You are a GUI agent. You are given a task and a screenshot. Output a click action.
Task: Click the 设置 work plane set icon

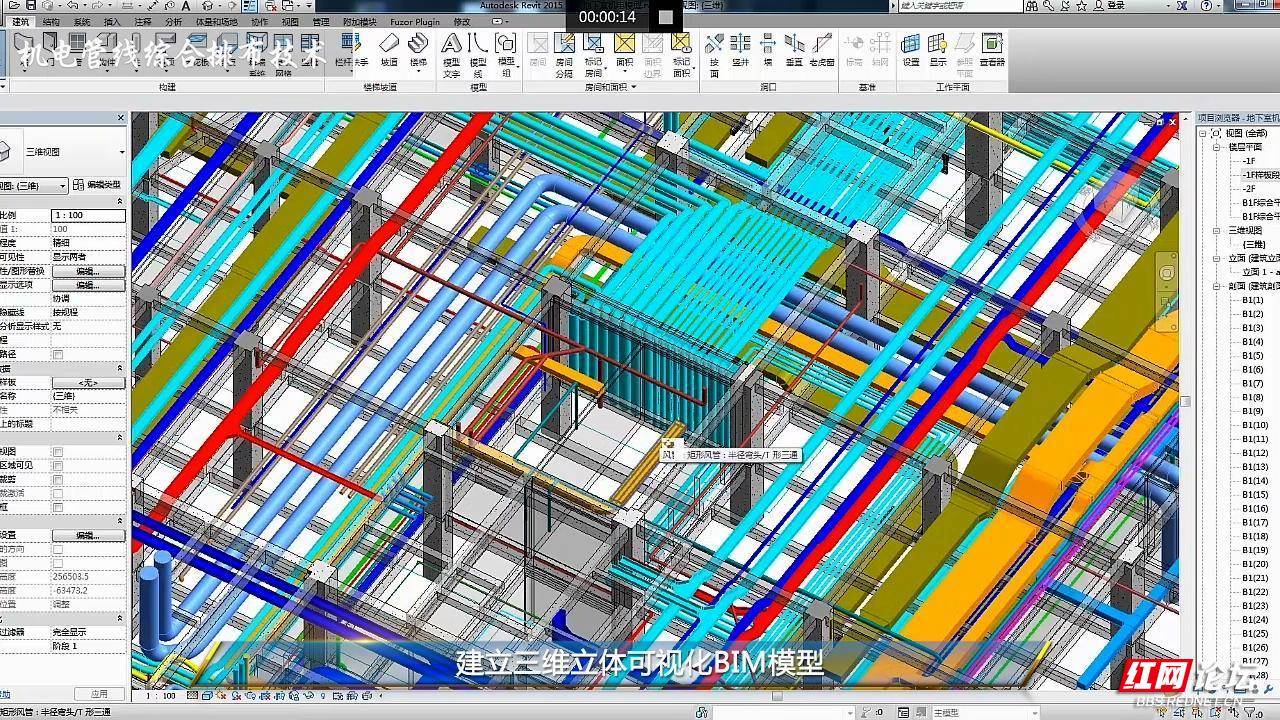(911, 44)
